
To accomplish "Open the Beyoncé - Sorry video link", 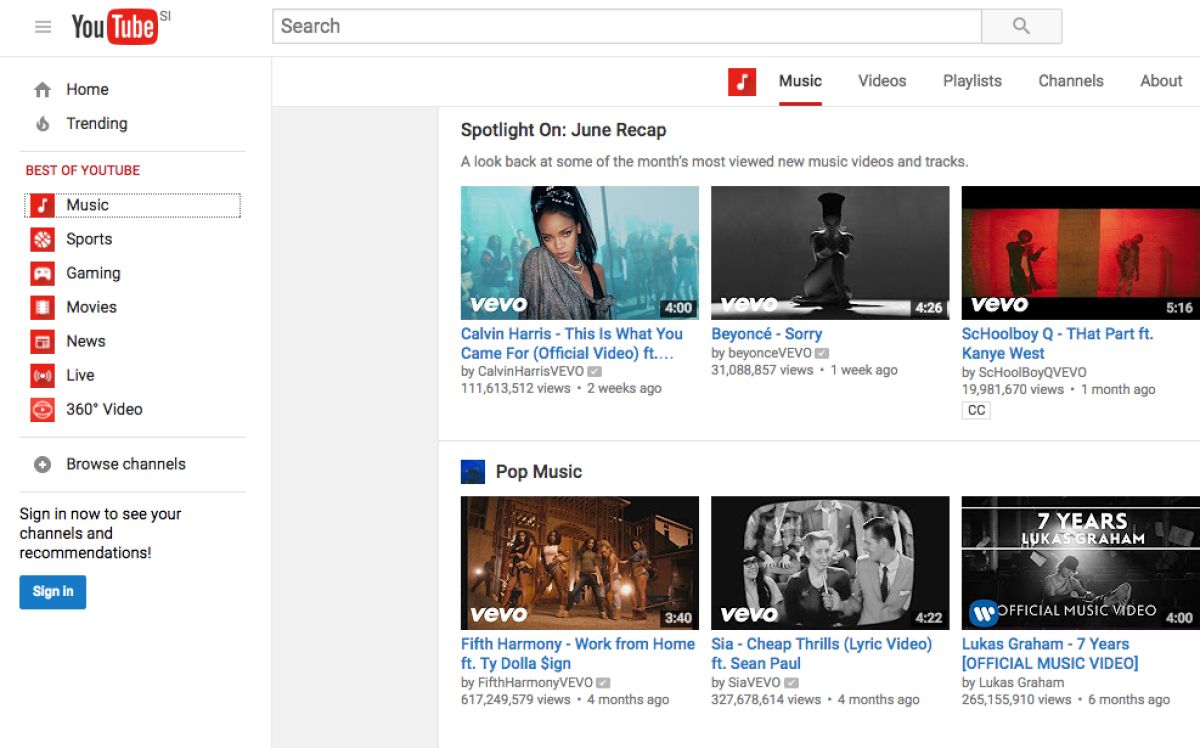I will 766,334.
